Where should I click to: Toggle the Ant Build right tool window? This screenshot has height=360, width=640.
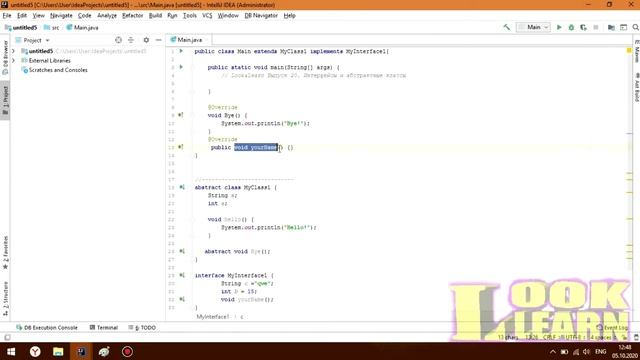tap(636, 87)
